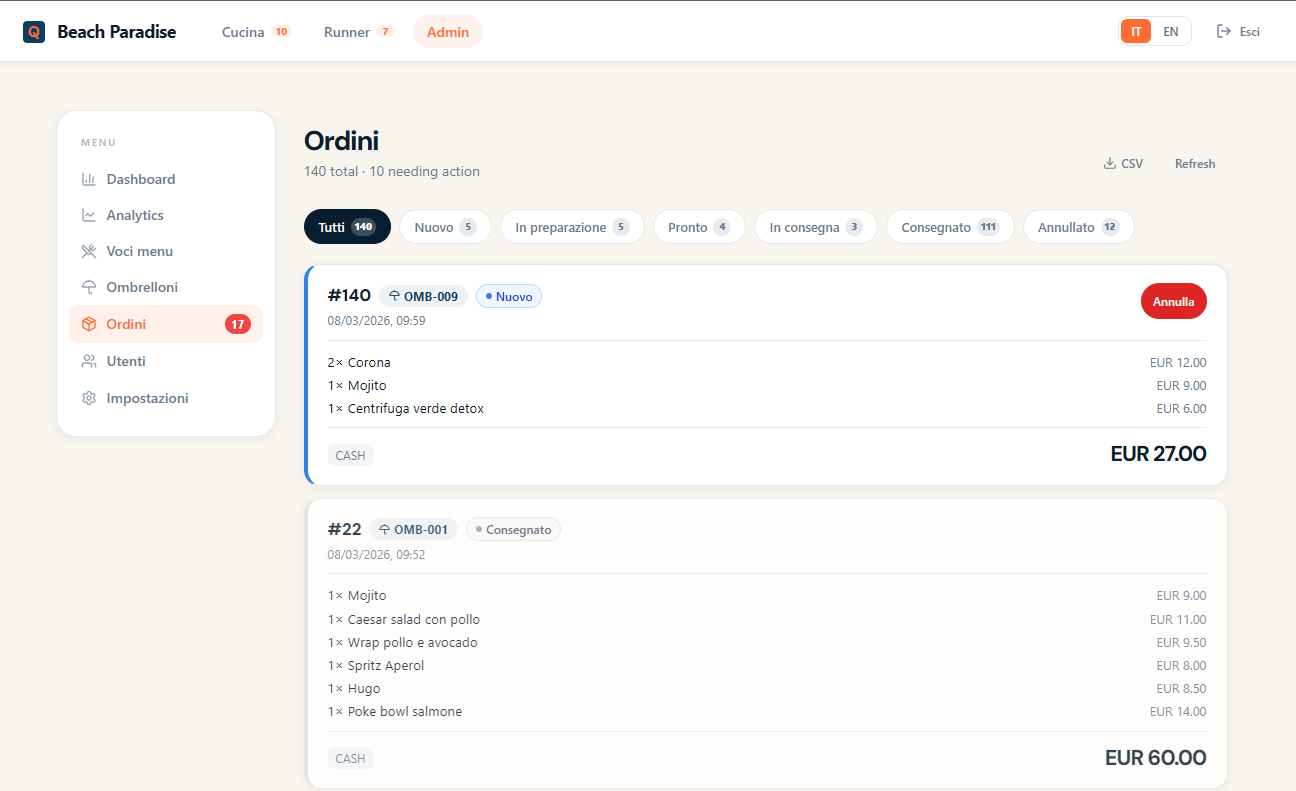The width and height of the screenshot is (1296, 791).
Task: Click the Utenti people icon
Action: click(x=89, y=361)
